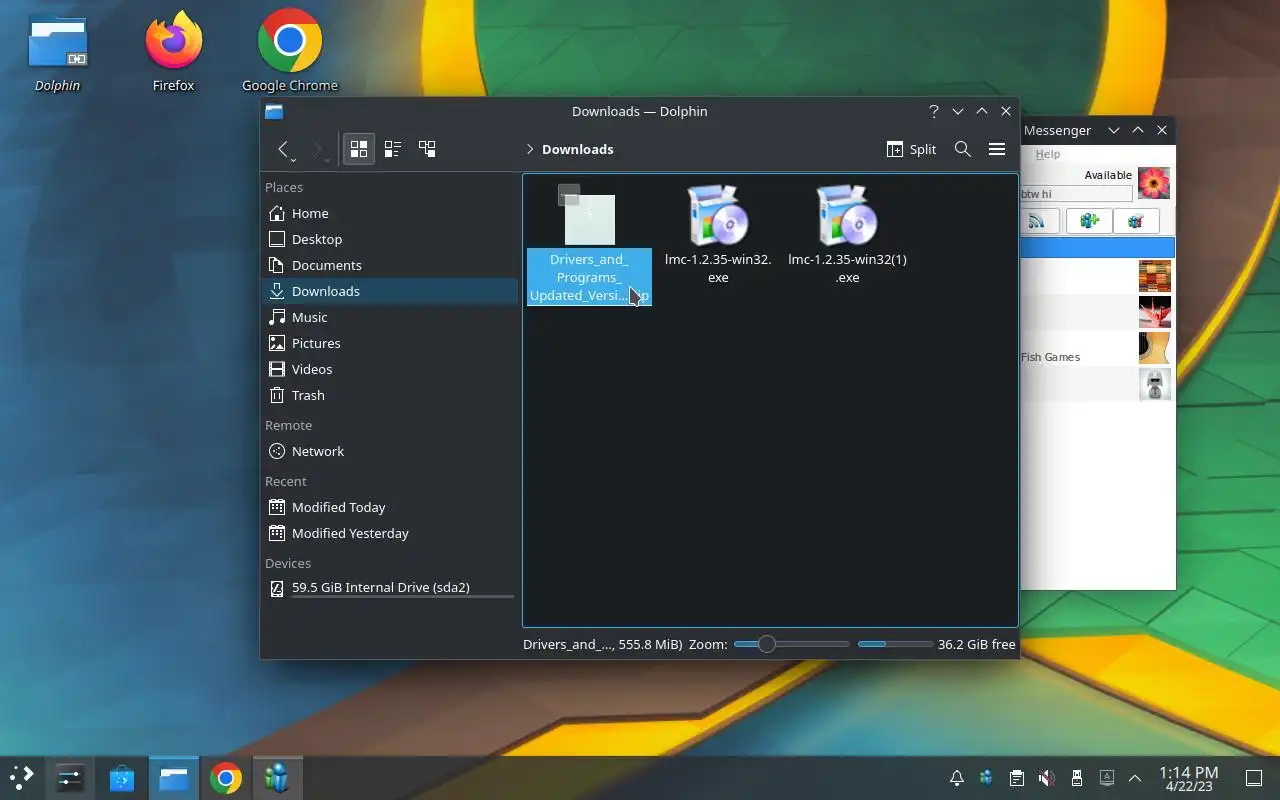Open Dolphin desktop shortcut
This screenshot has width=1280, height=800.
pyautogui.click(x=58, y=54)
